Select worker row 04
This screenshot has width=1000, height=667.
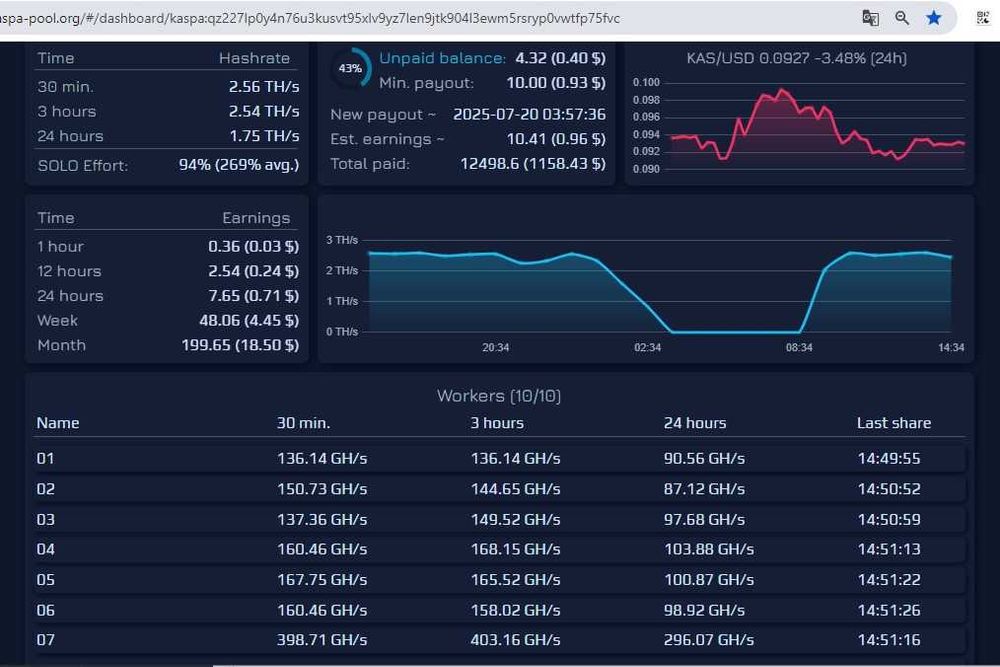(499, 549)
